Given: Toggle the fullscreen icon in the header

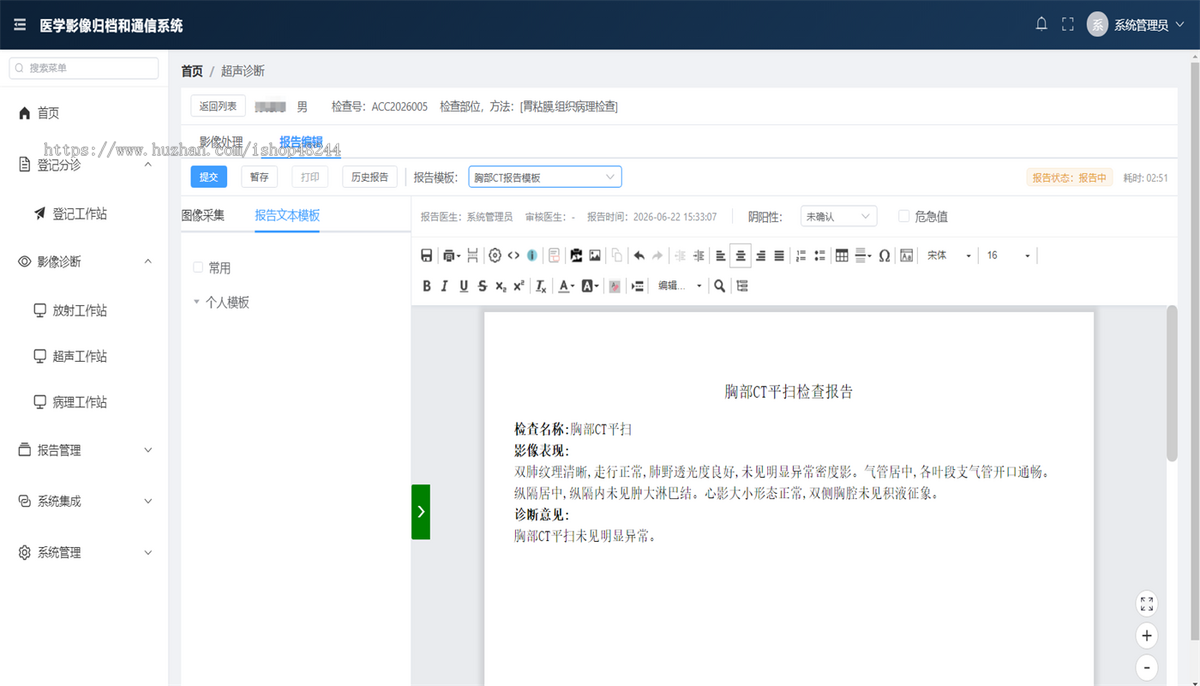Looking at the screenshot, I should pos(1068,24).
